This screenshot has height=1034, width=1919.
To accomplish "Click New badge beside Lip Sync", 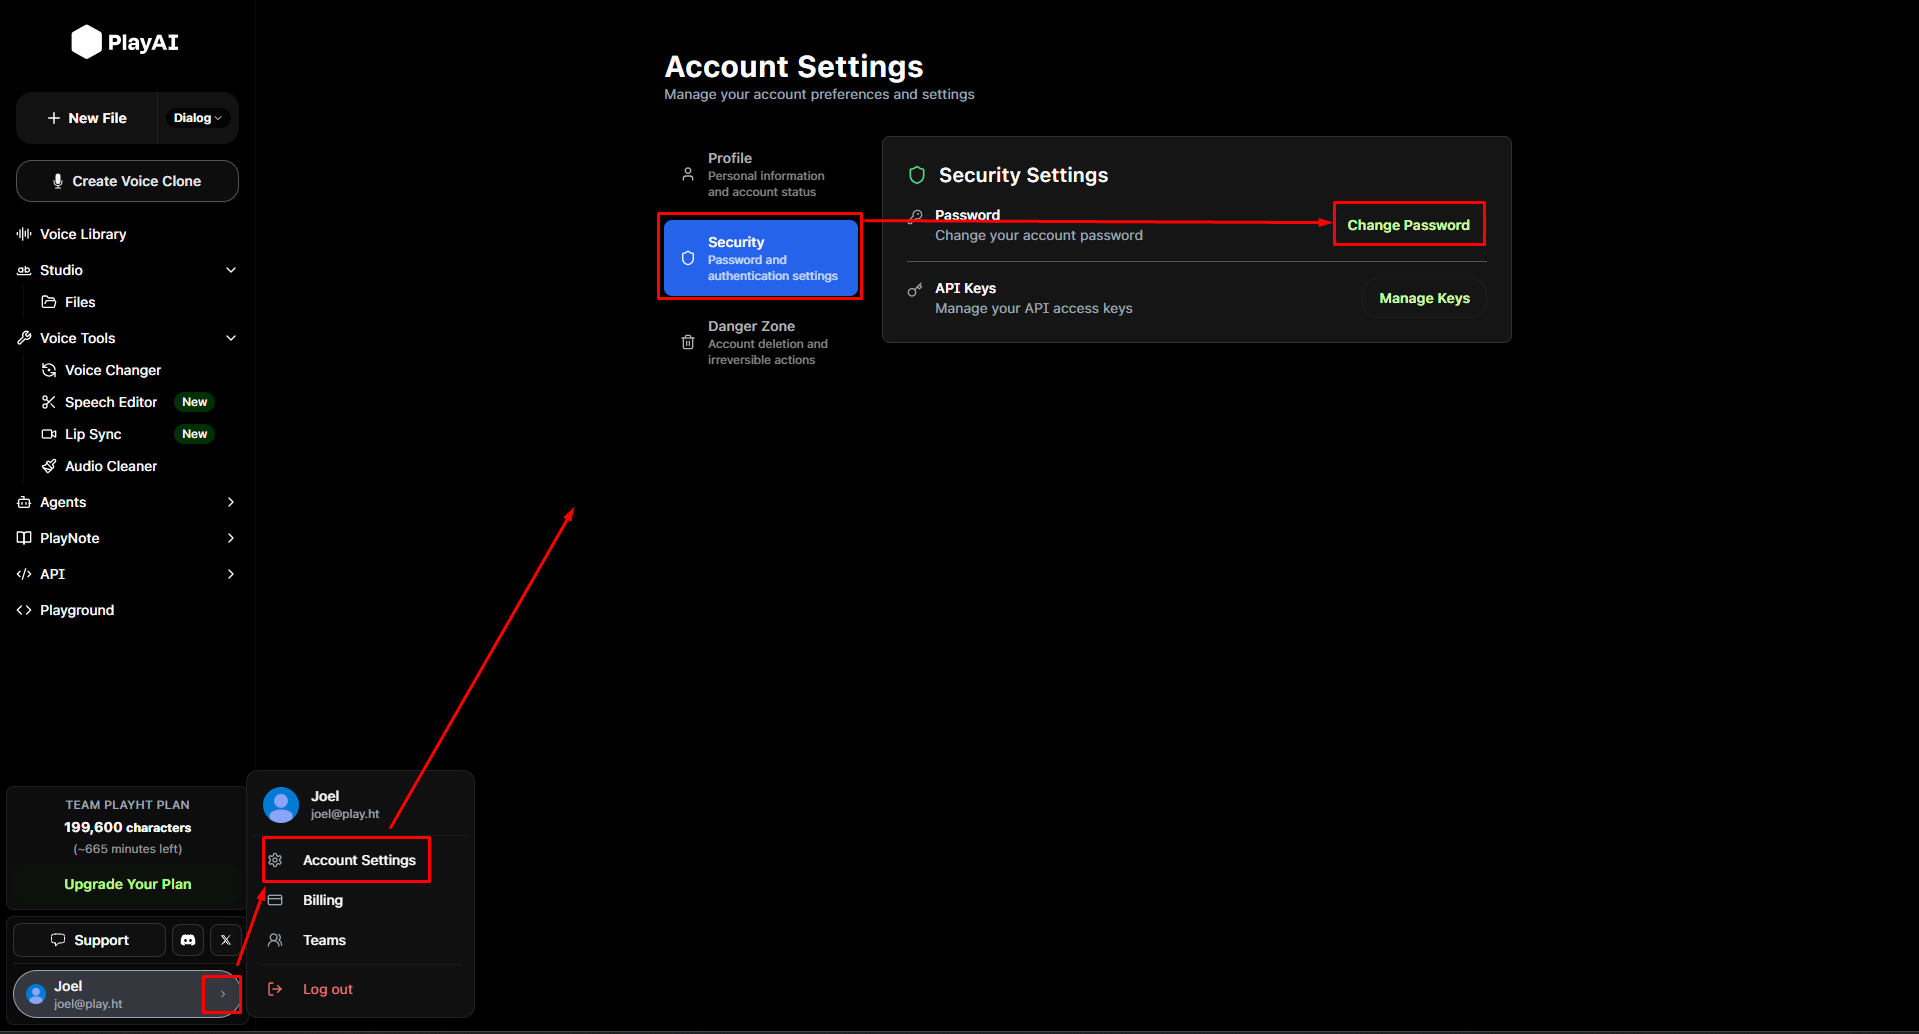I will coord(195,434).
